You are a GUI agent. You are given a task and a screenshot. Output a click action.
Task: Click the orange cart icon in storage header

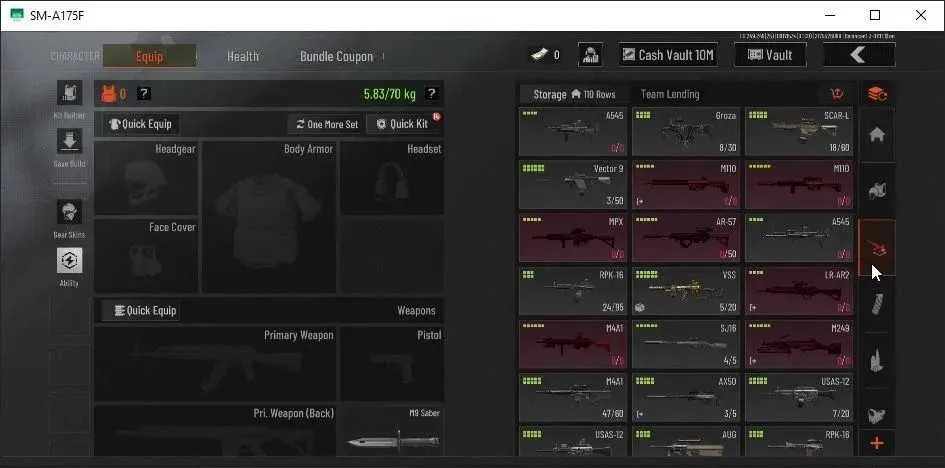[x=837, y=94]
